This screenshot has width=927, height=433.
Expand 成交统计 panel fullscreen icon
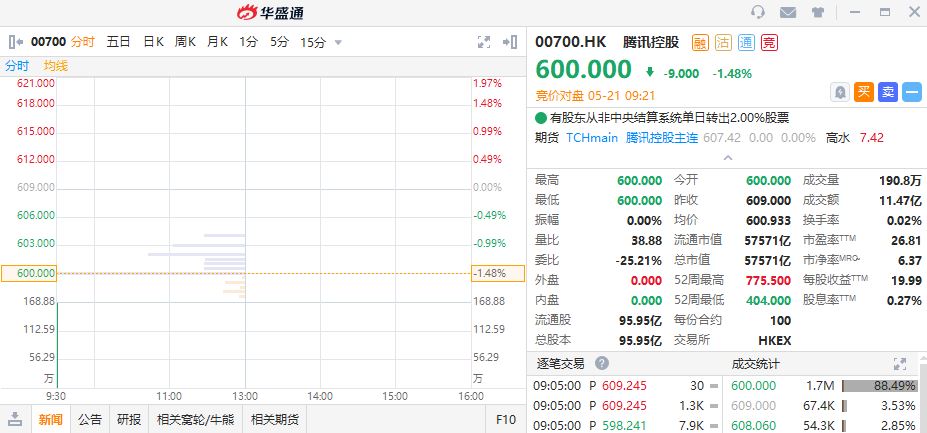[900, 364]
